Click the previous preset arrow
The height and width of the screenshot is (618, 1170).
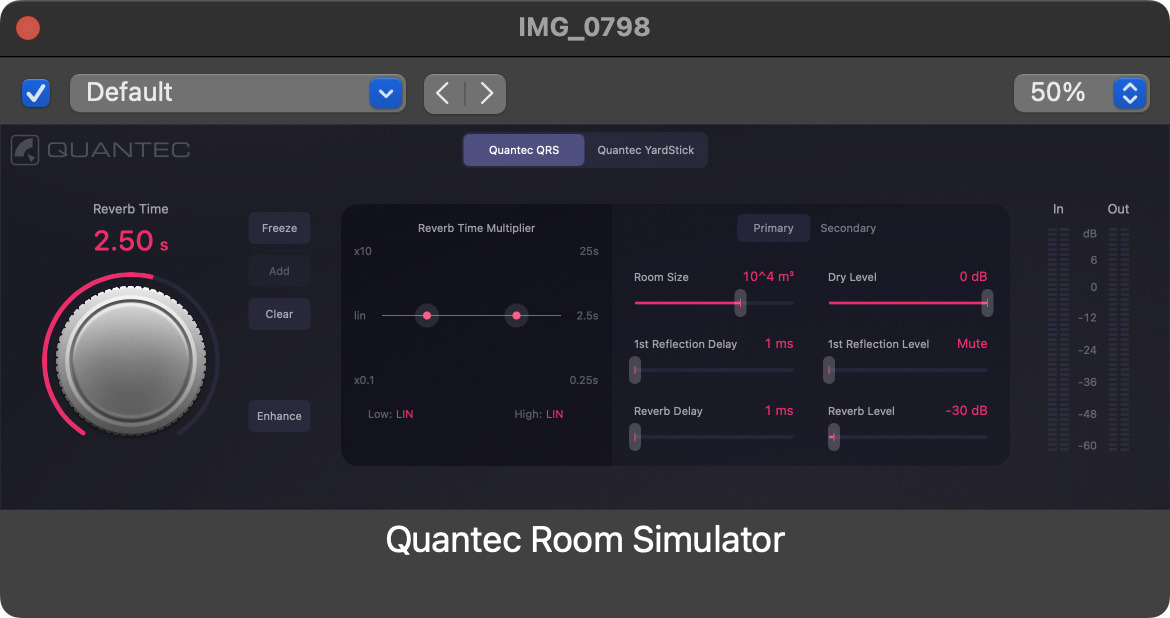pos(444,93)
